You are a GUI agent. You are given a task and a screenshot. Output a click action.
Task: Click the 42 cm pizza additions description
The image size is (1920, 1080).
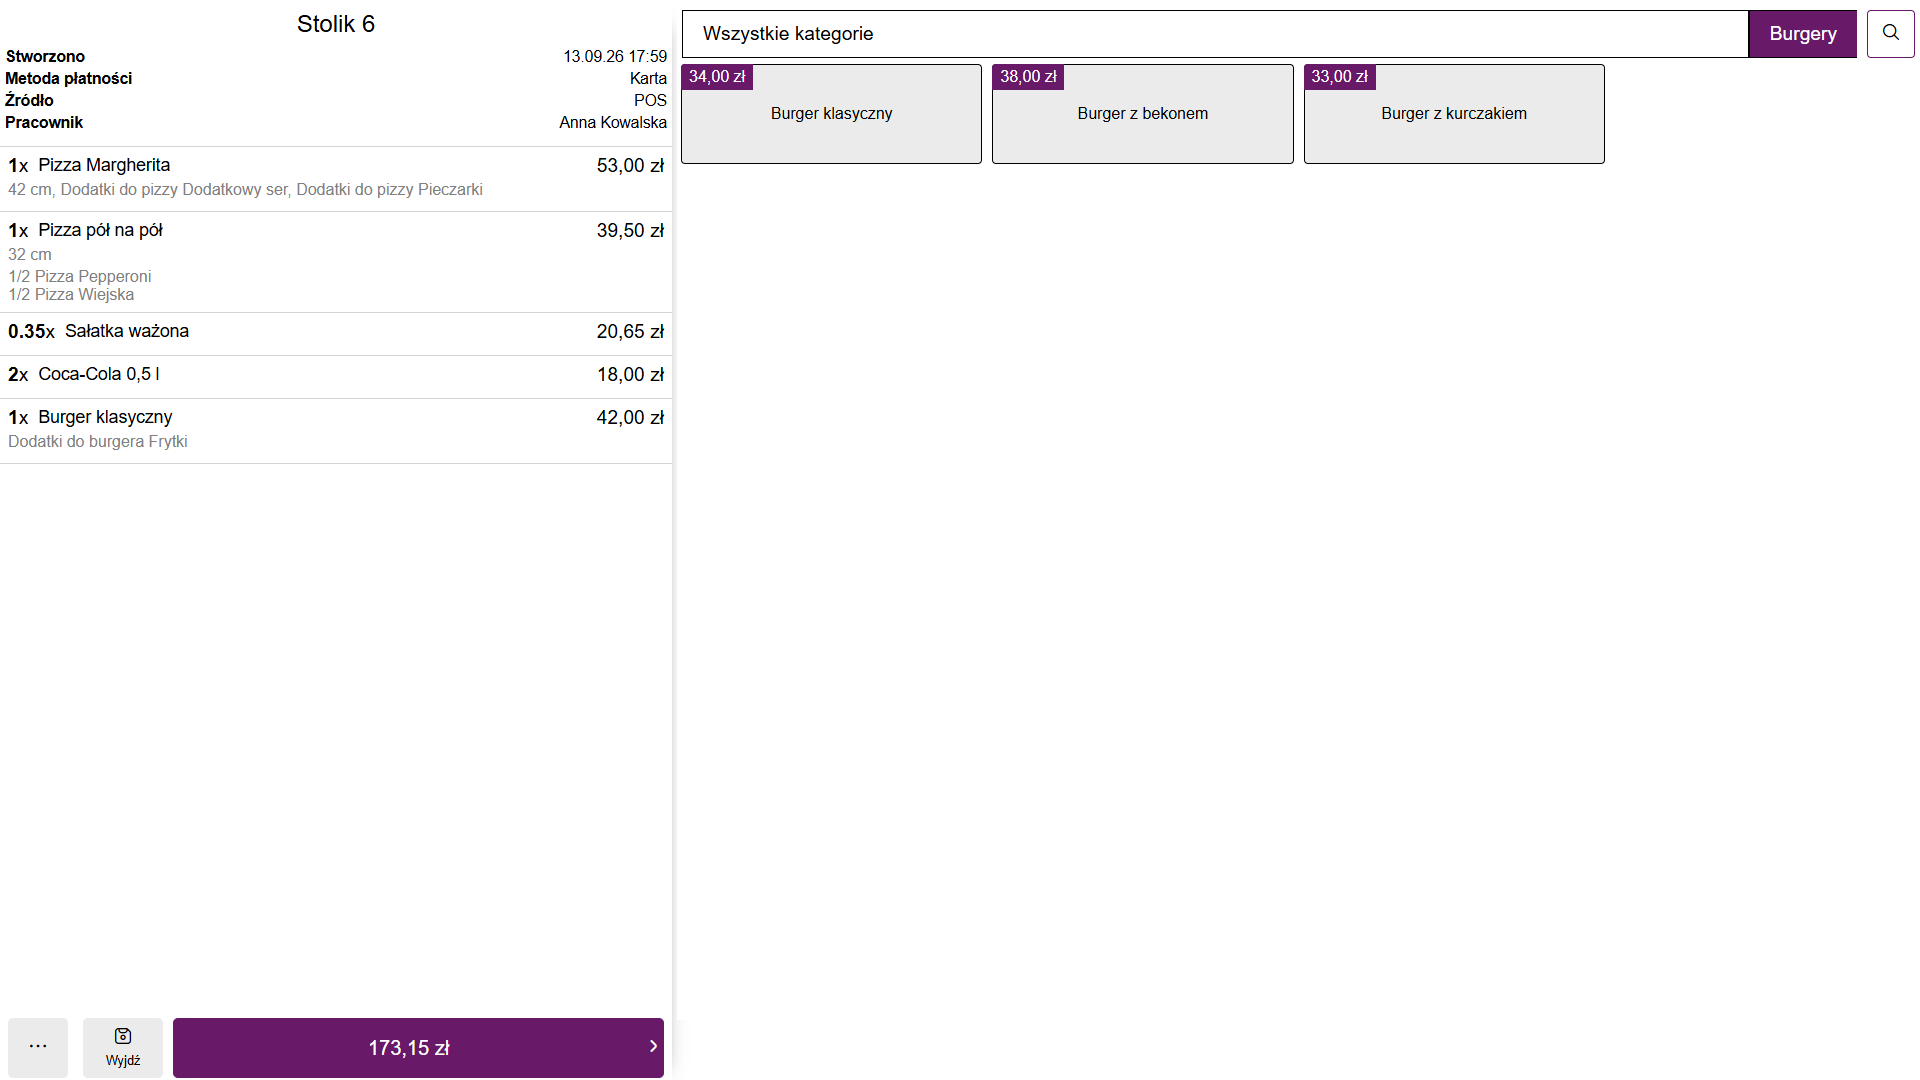click(245, 189)
